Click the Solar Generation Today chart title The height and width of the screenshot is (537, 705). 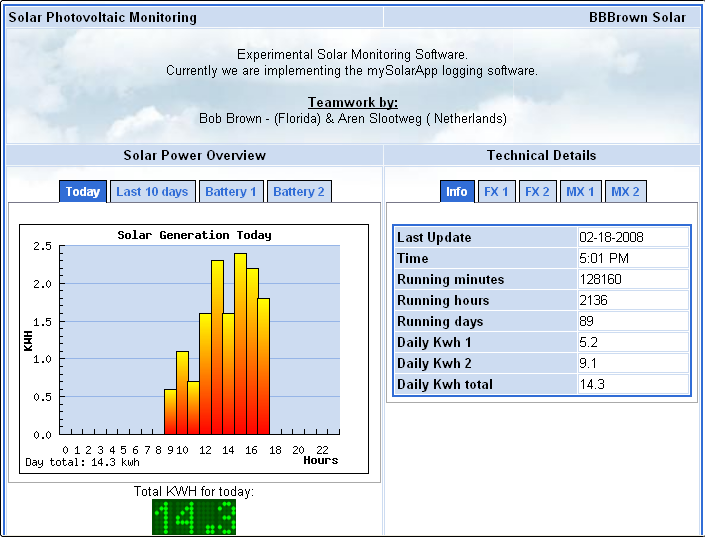tap(194, 235)
